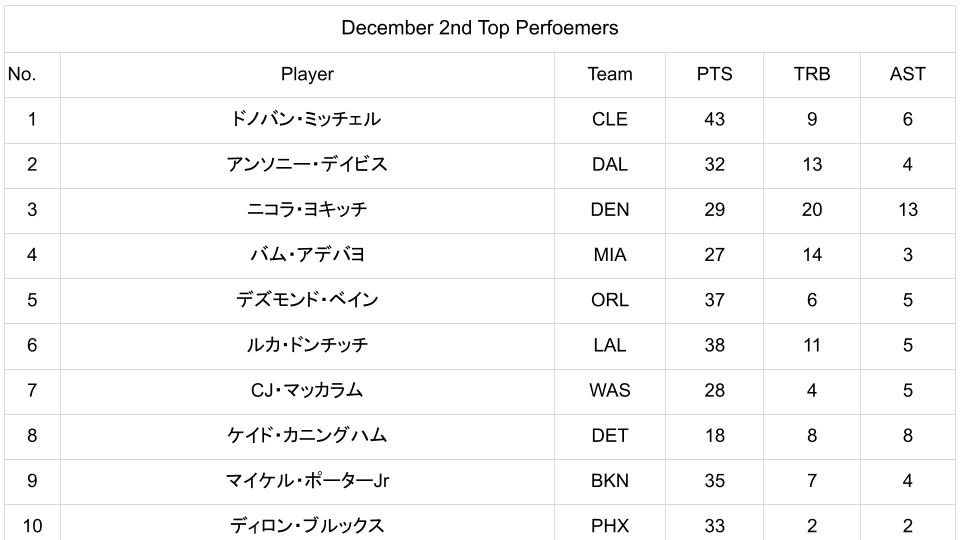Click the TRB column header

pos(811,74)
